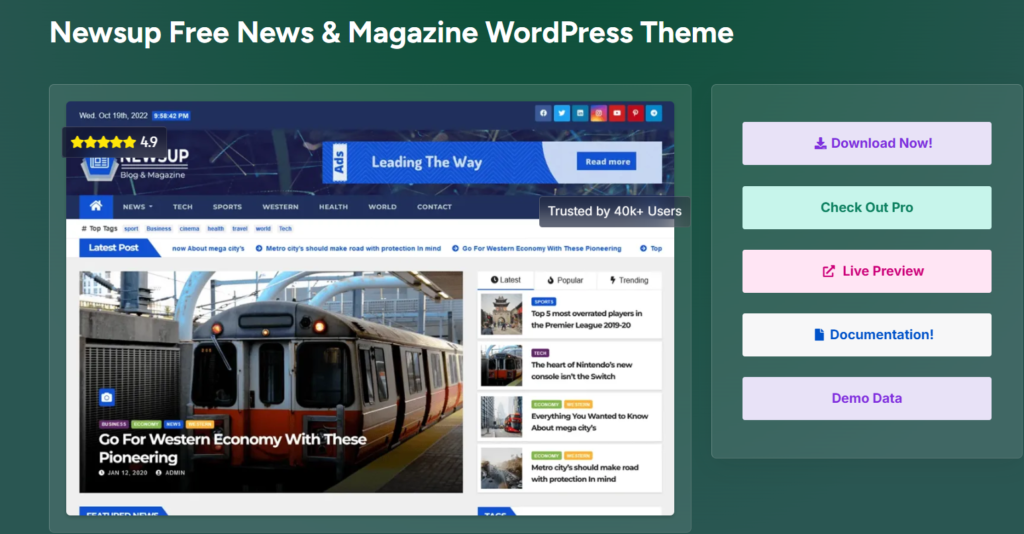This screenshot has height=534, width=1024.
Task: Click the Tech top tag
Action: pyautogui.click(x=285, y=228)
